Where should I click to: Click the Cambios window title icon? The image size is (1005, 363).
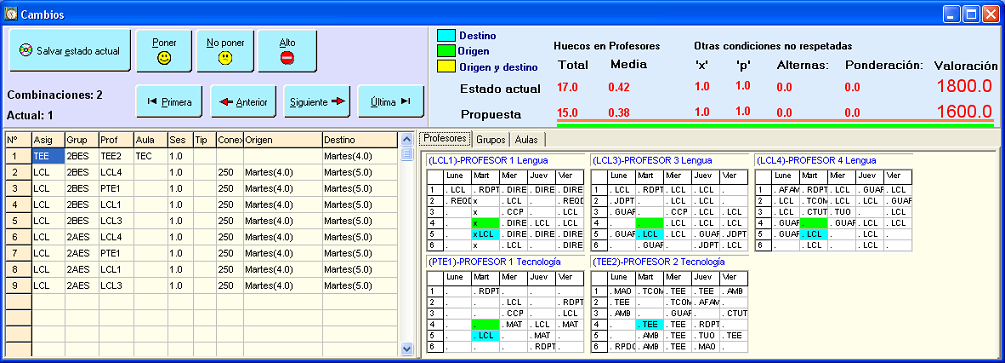point(11,14)
